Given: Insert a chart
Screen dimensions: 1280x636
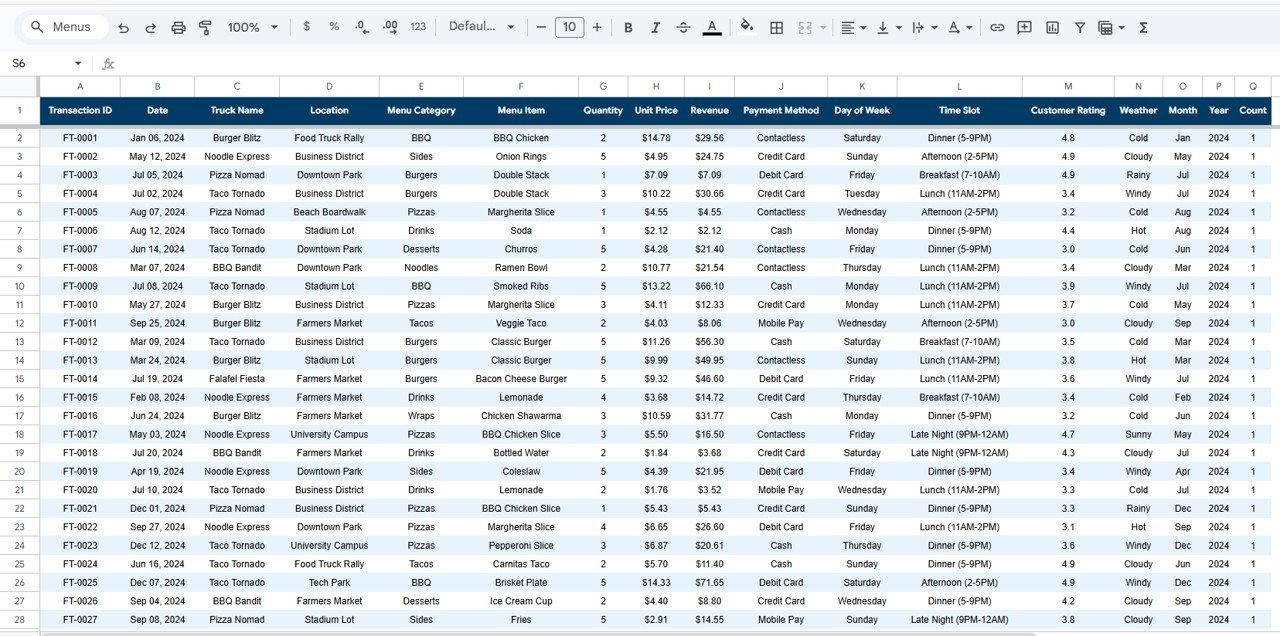Looking at the screenshot, I should point(1052,27).
